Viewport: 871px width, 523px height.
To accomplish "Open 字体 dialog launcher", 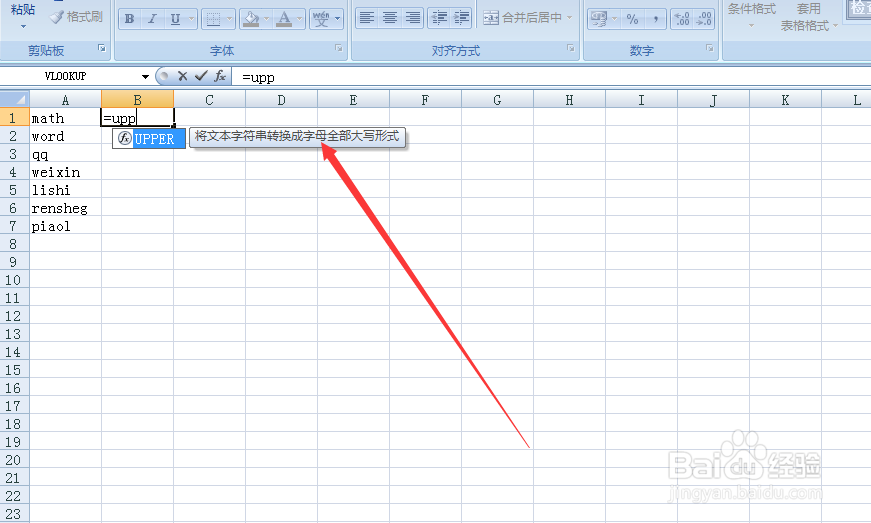I will tap(339, 48).
